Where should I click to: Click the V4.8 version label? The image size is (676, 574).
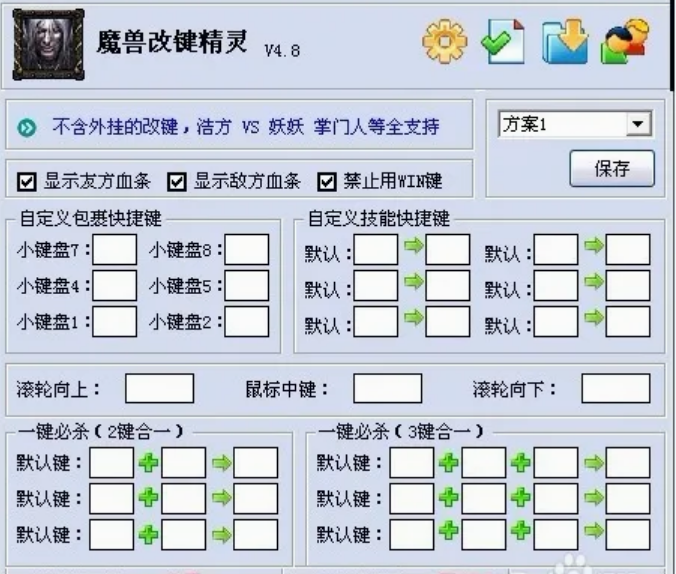pyautogui.click(x=282, y=51)
